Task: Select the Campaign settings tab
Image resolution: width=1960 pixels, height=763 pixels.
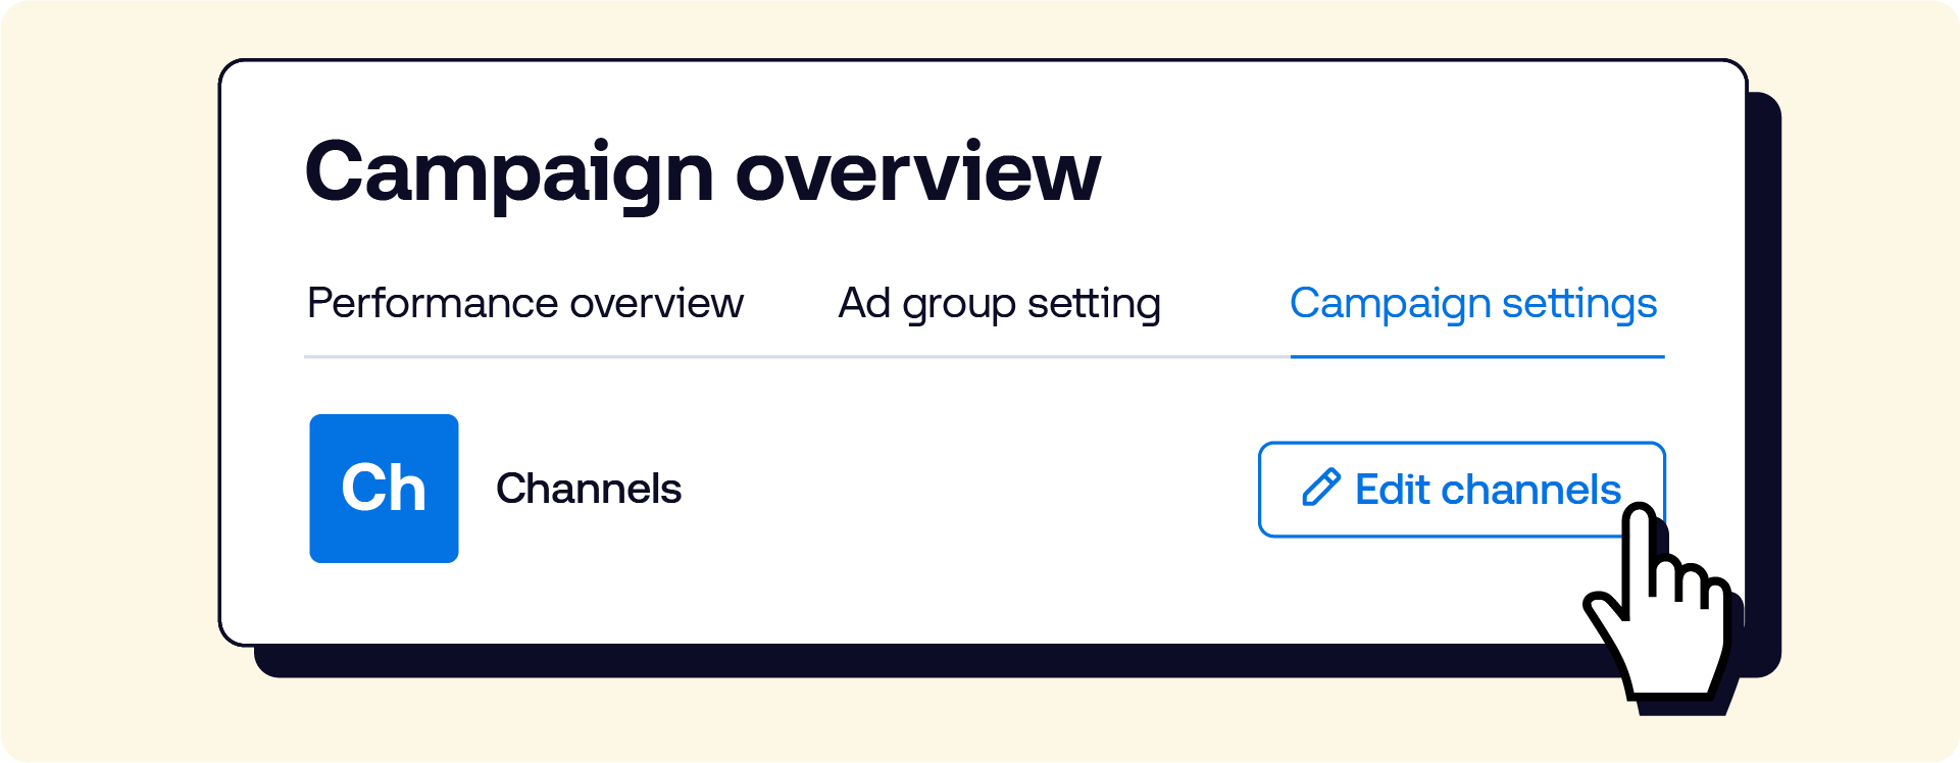Action: coord(1473,303)
